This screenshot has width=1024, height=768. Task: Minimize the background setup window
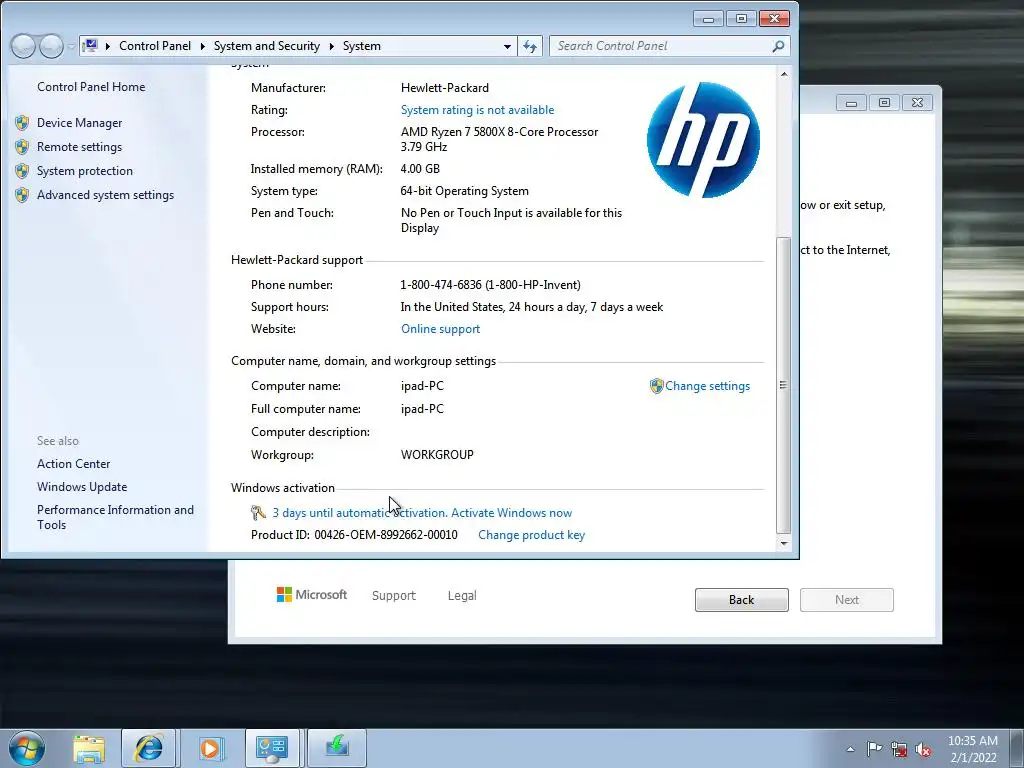point(851,103)
